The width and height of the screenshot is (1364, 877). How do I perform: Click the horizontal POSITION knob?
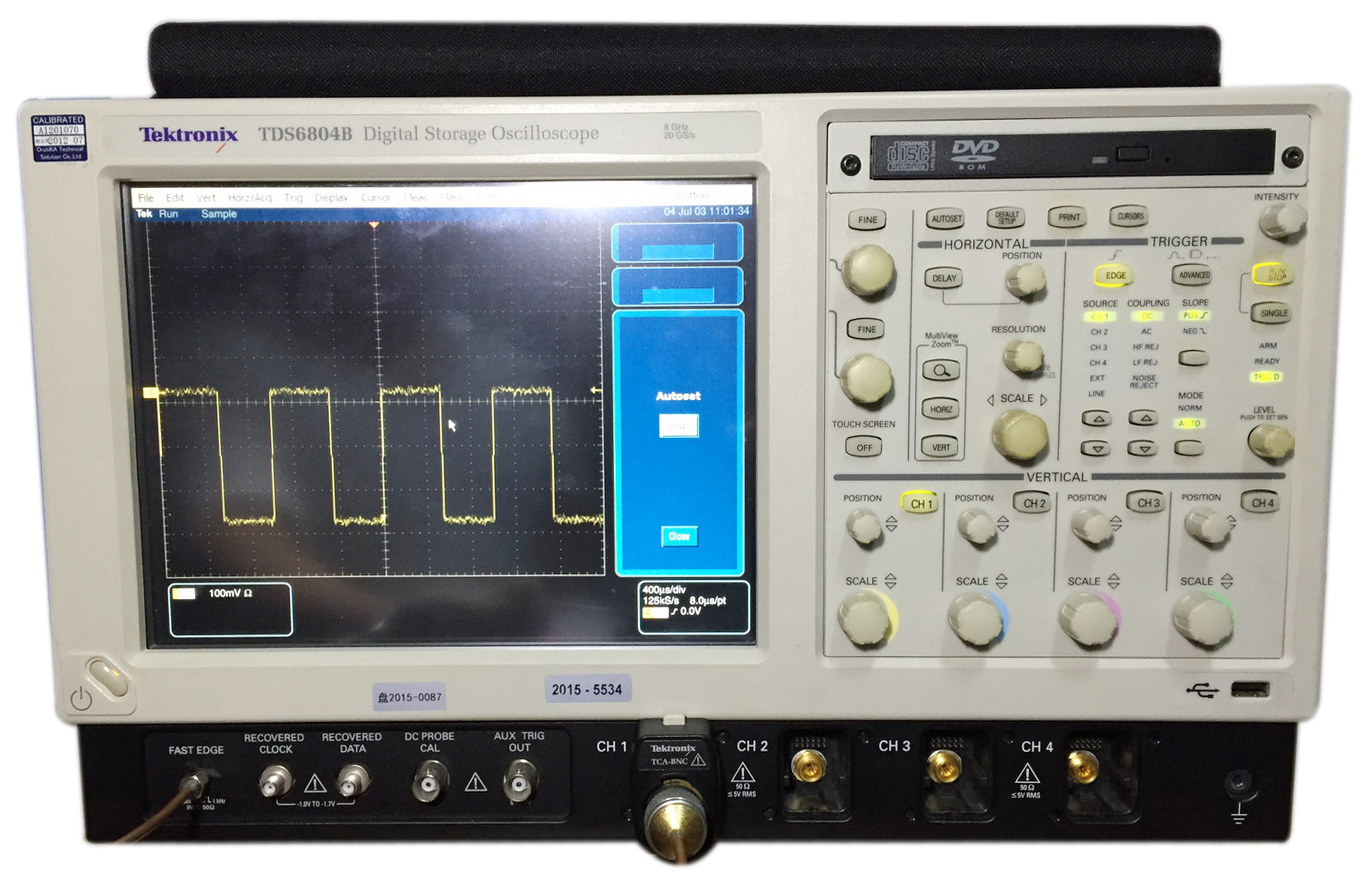pyautogui.click(x=1025, y=280)
